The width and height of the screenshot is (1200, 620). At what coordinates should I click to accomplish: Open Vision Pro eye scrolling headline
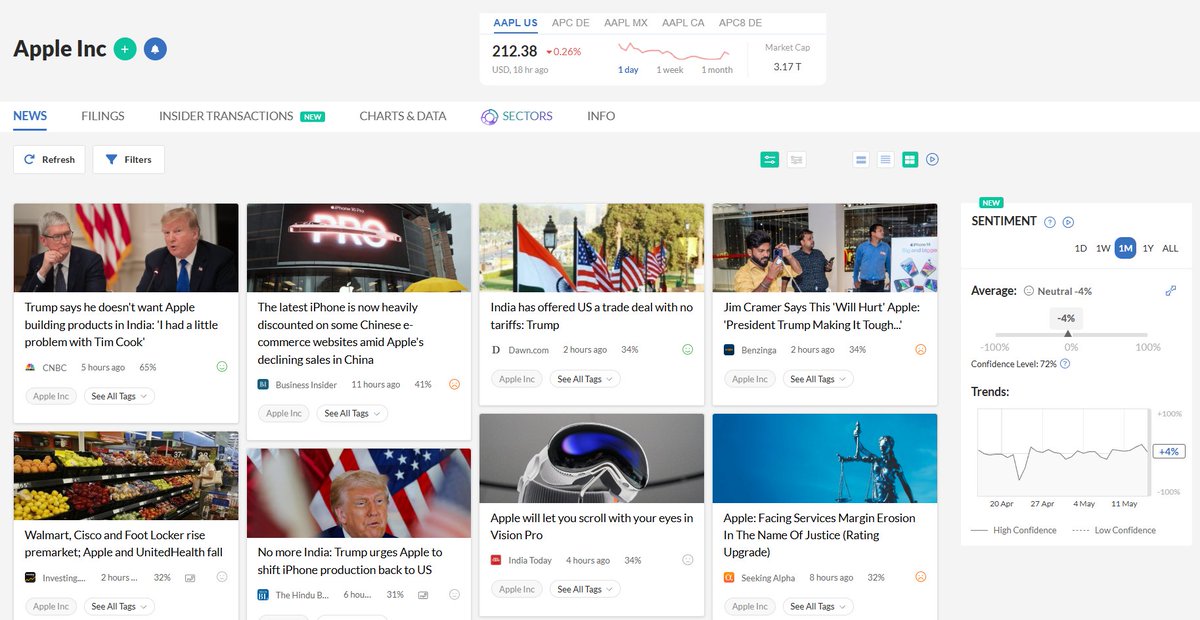pos(592,526)
